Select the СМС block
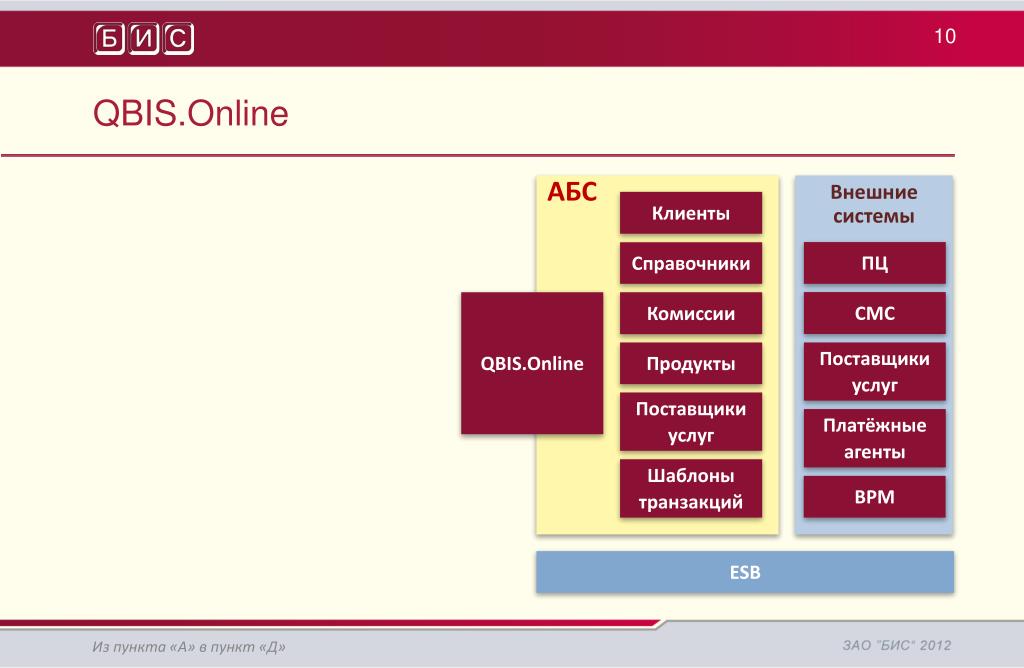This screenshot has height=668, width=1024. click(874, 313)
